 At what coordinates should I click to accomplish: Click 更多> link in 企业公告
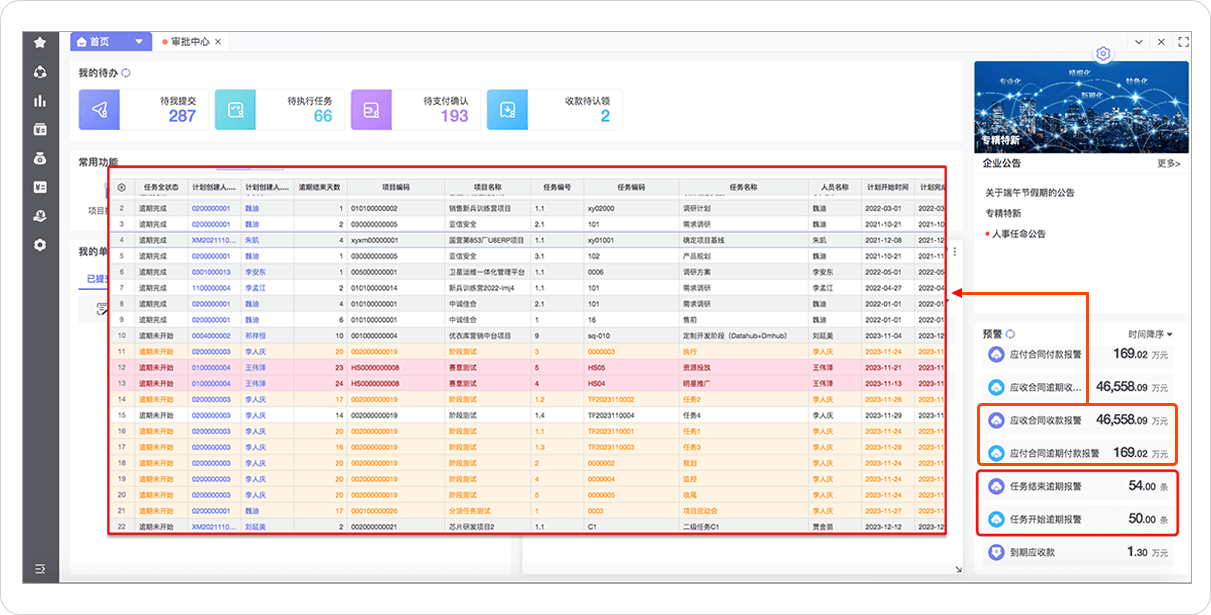click(1168, 163)
